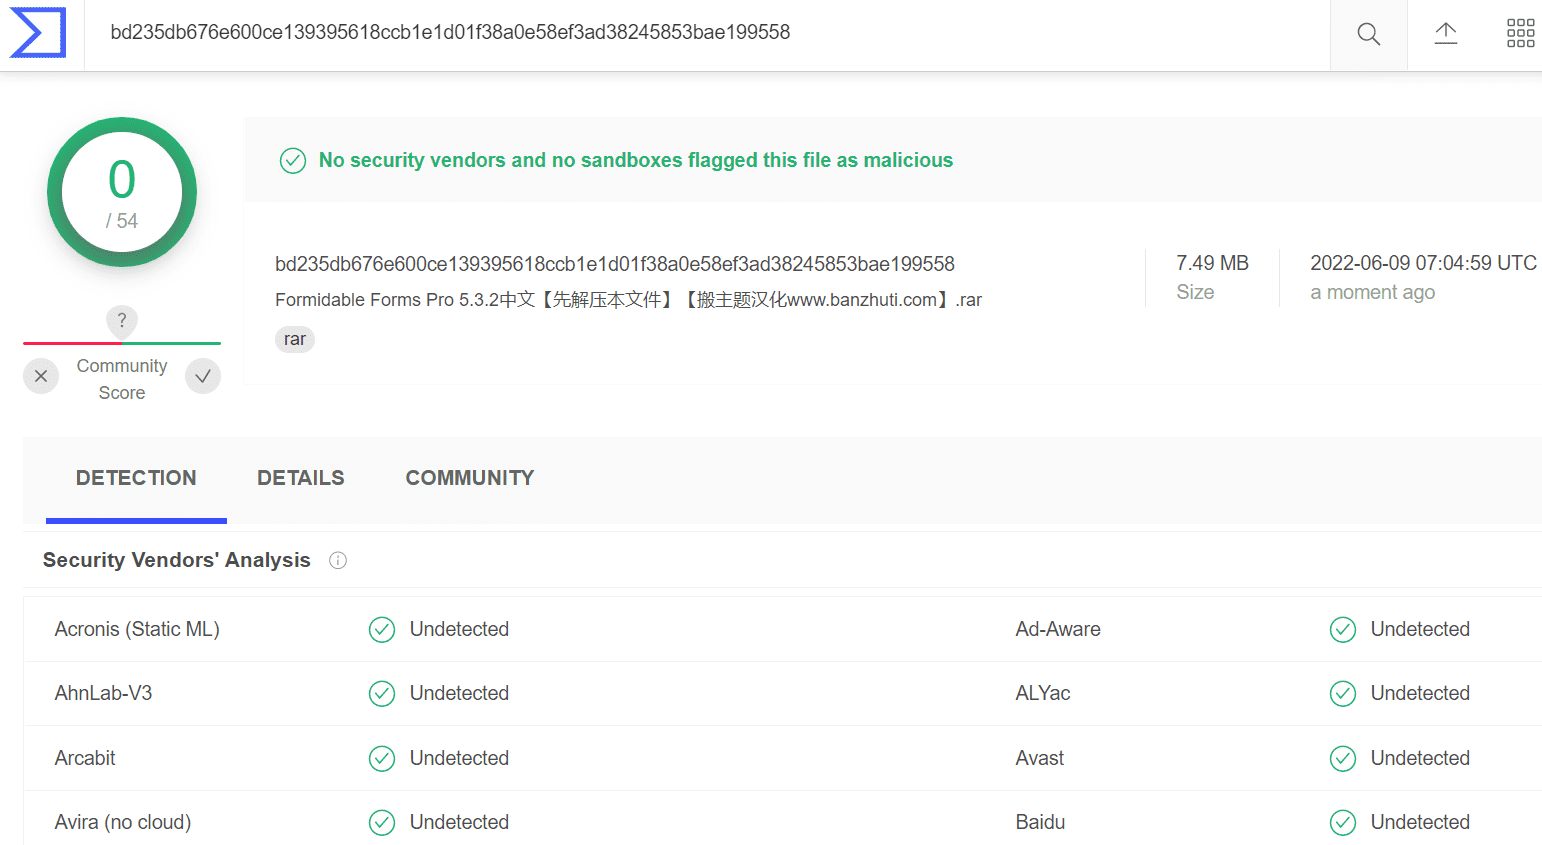This screenshot has width=1542, height=845.
Task: Click the hash search input field
Action: tap(707, 33)
